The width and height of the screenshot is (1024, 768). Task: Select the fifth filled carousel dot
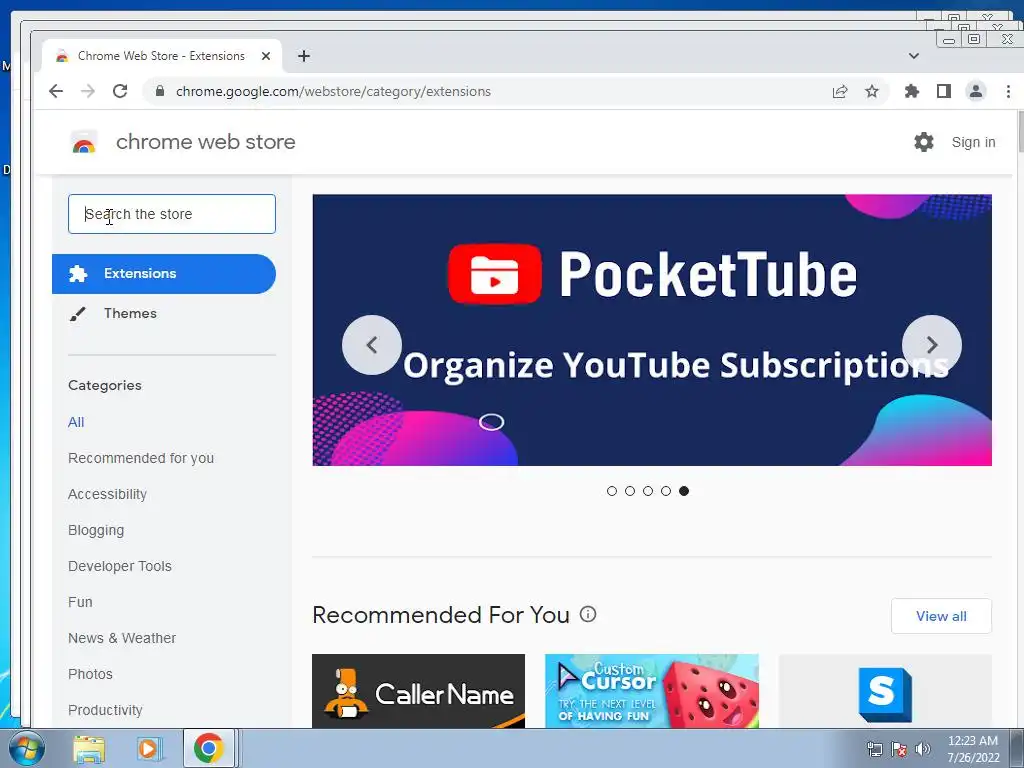[x=684, y=491]
